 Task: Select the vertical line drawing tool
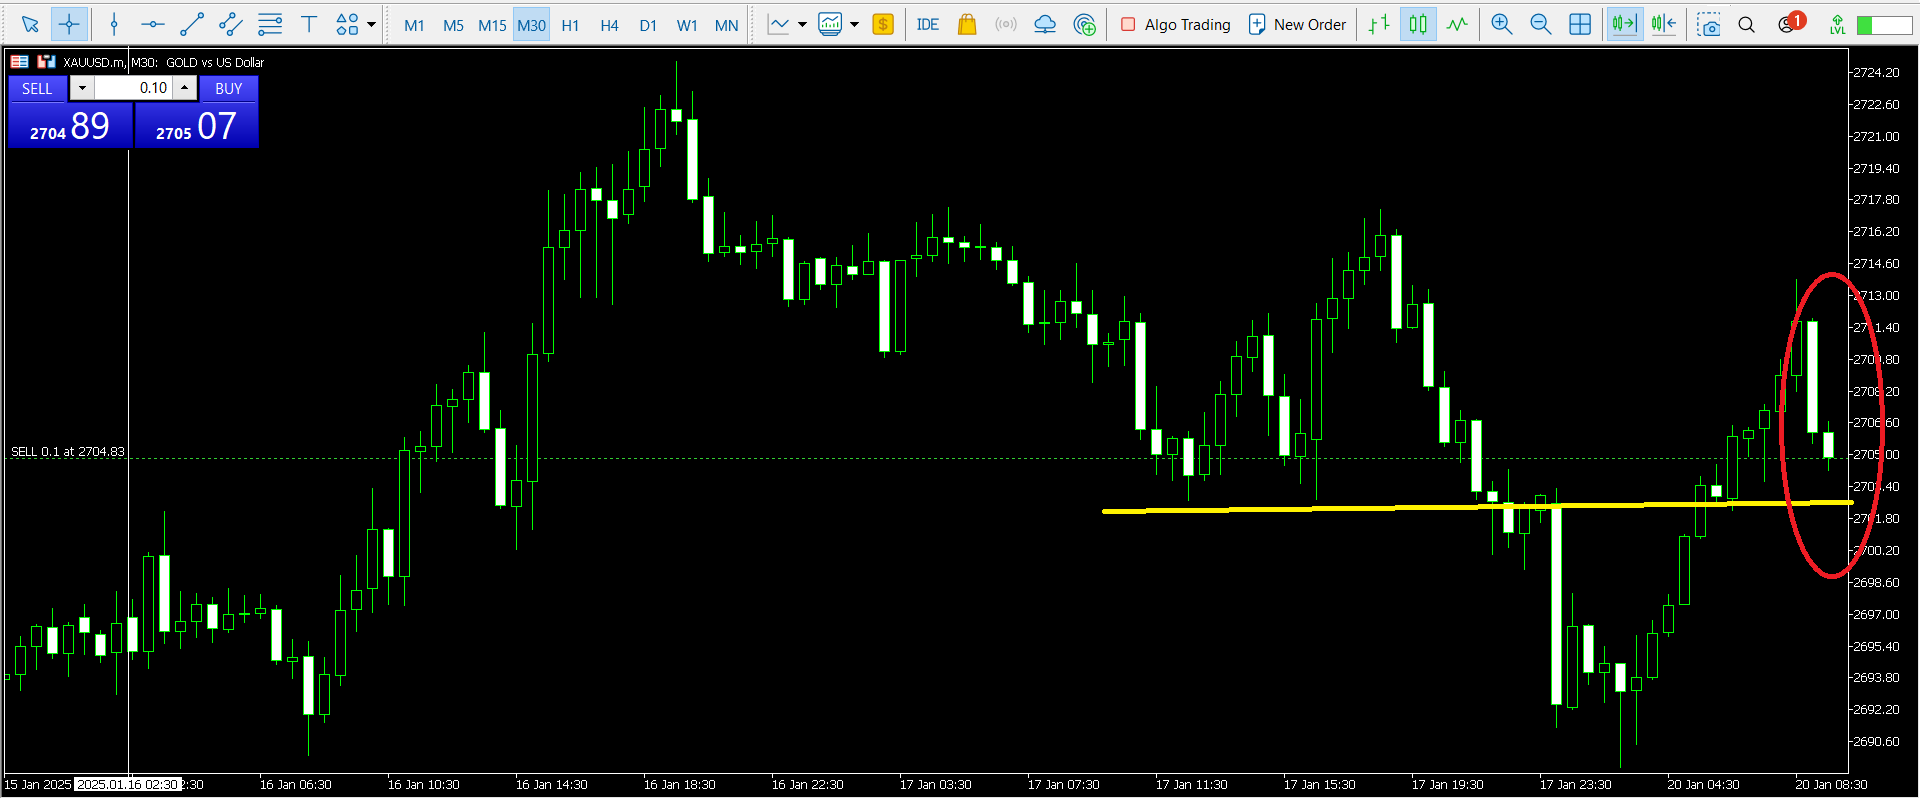(x=114, y=24)
